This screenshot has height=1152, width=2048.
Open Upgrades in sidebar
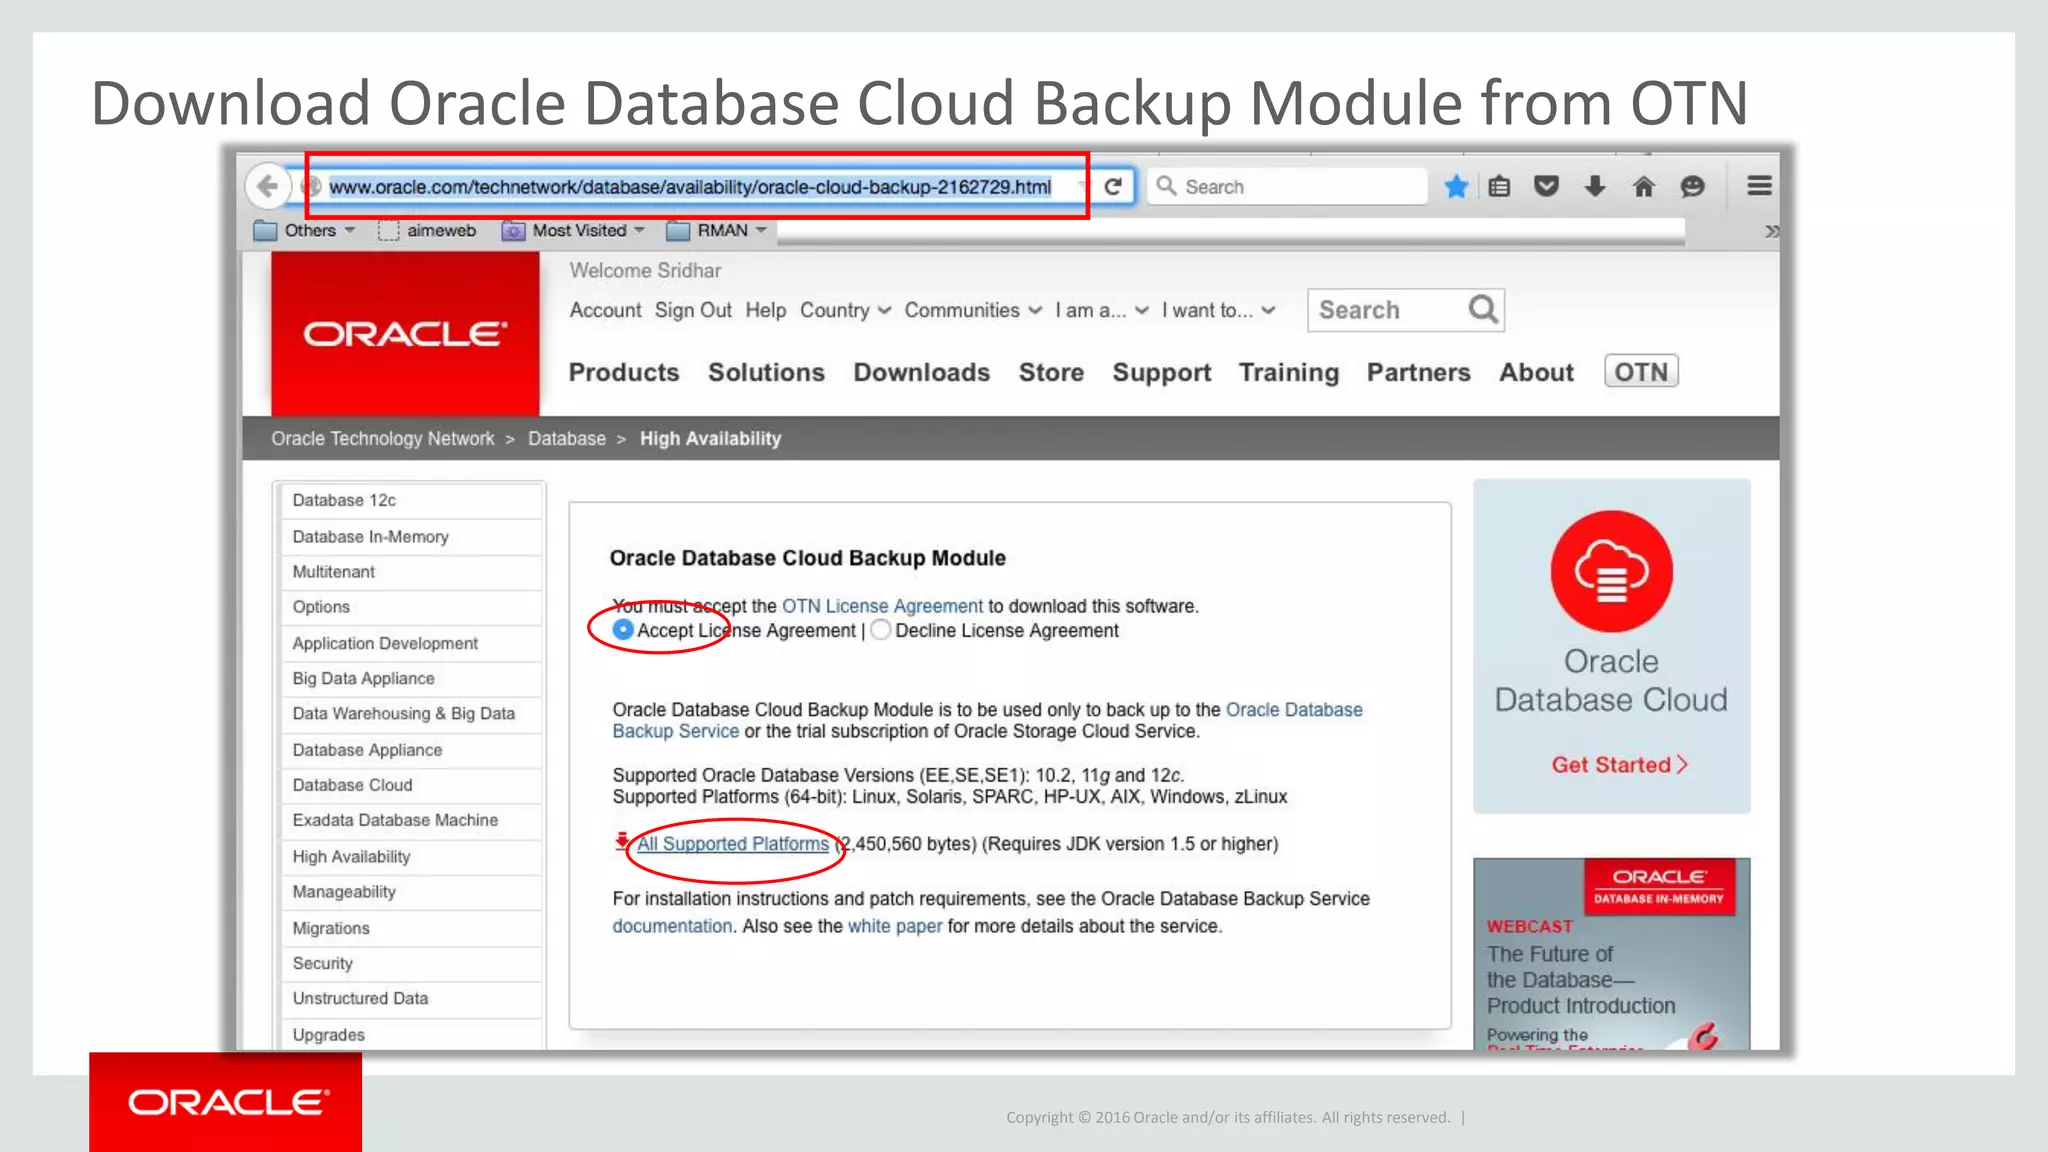(x=413, y=1035)
